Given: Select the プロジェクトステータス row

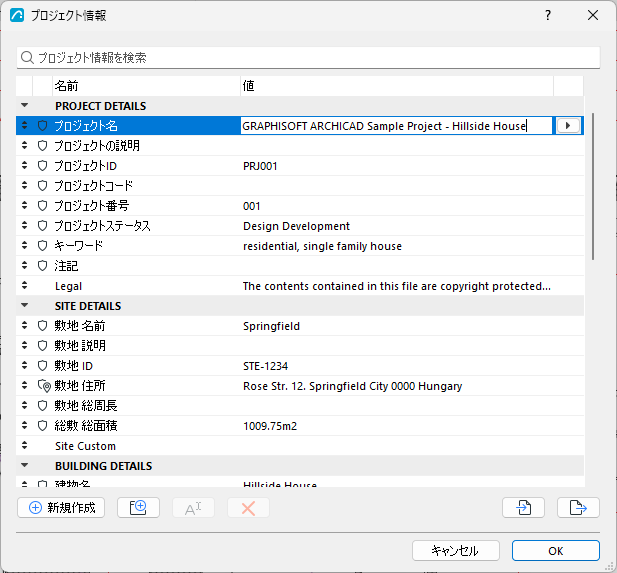Looking at the screenshot, I should [x=300, y=226].
